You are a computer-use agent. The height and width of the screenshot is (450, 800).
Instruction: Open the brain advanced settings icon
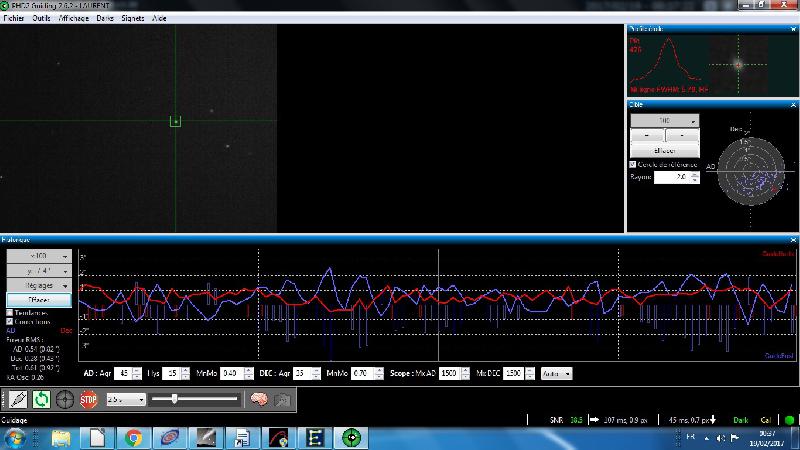pyautogui.click(x=259, y=399)
